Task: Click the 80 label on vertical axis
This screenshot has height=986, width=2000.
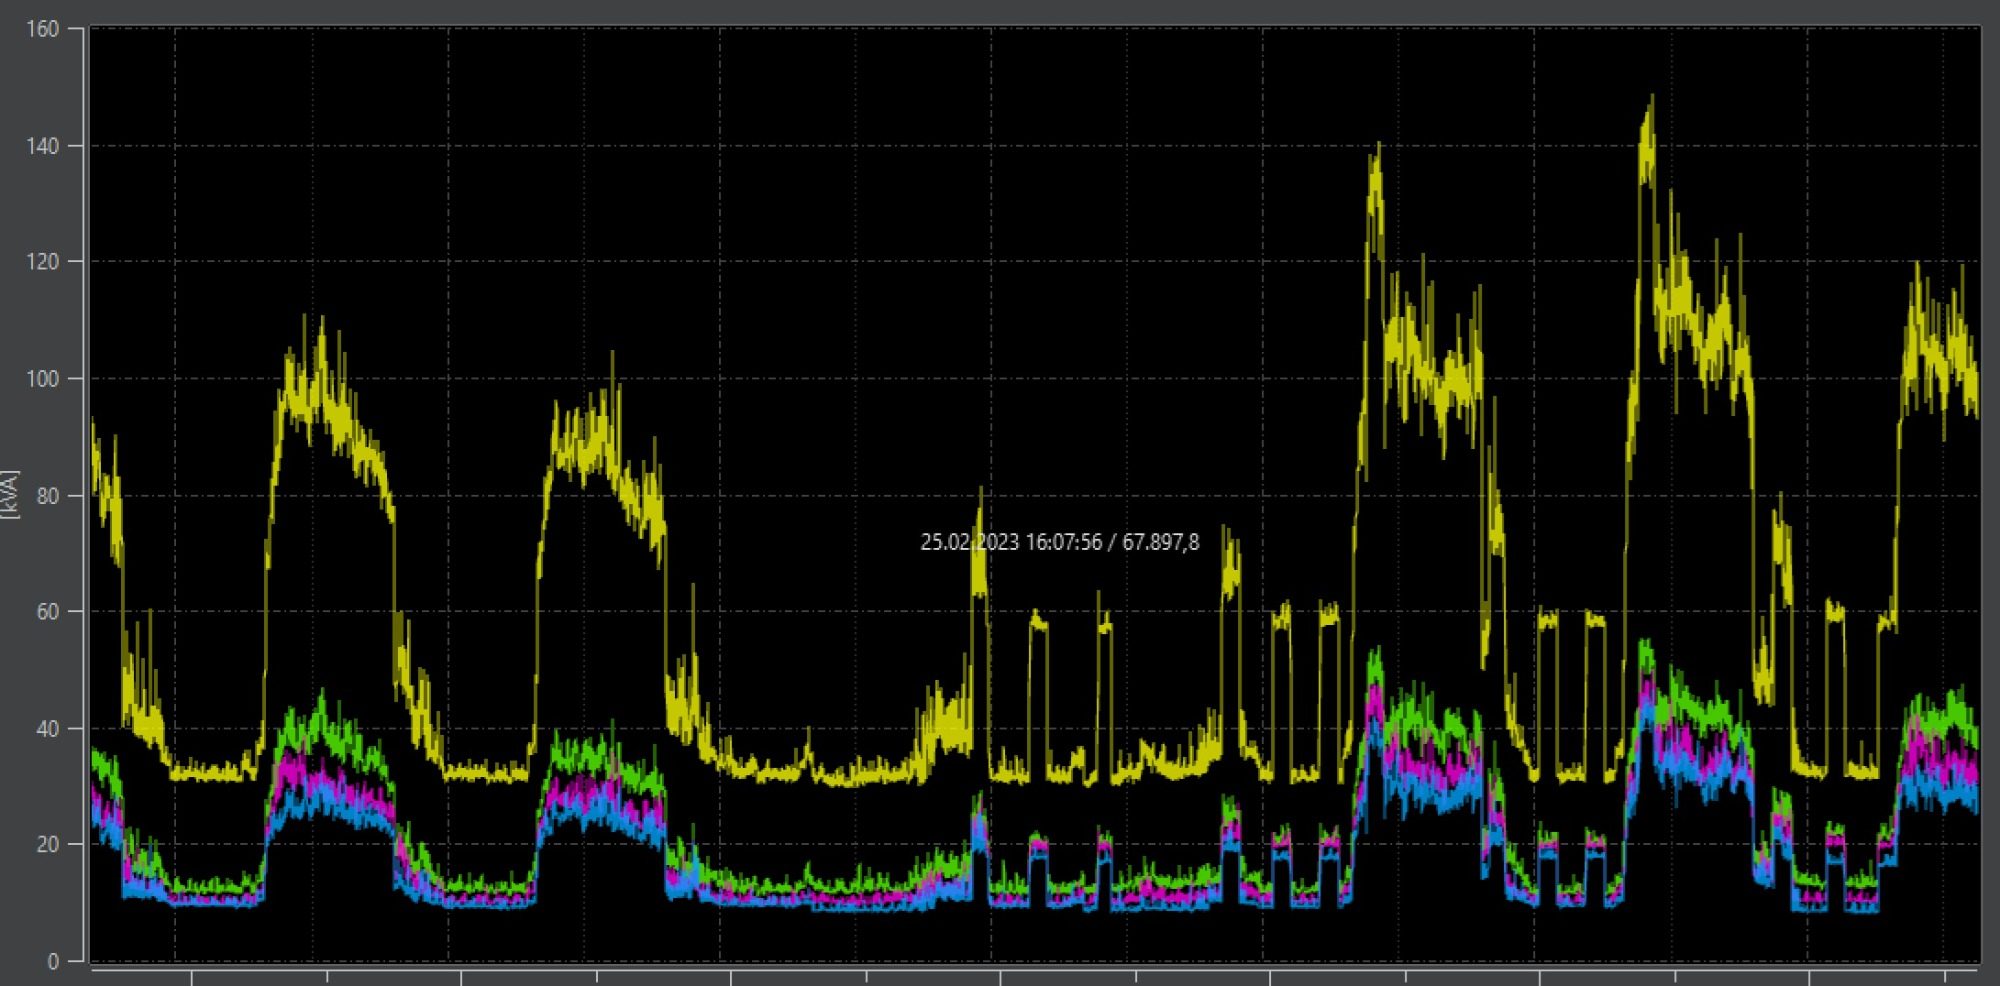Action: click(x=47, y=496)
